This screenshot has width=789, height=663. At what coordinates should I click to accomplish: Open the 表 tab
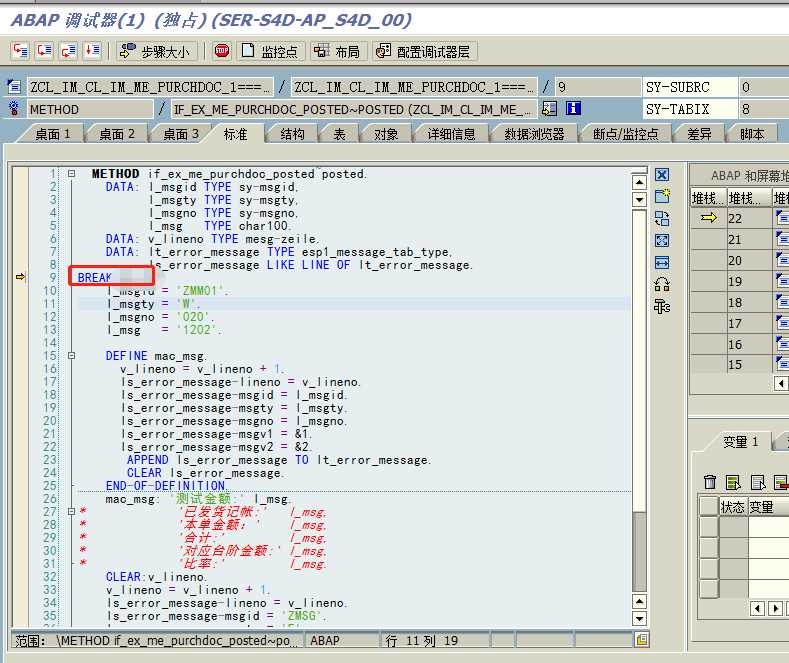pos(340,134)
